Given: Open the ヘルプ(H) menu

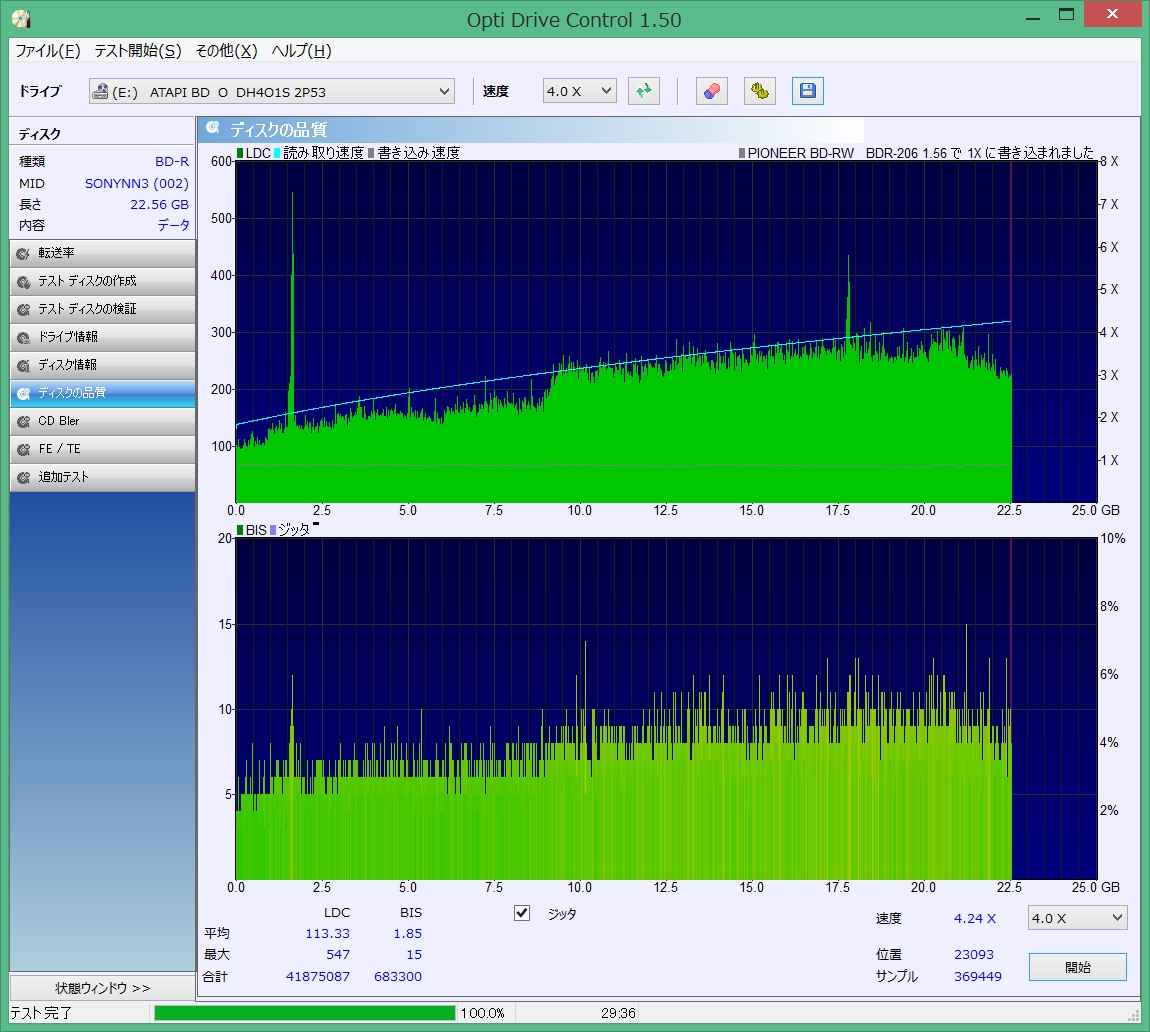Looking at the screenshot, I should click(301, 51).
